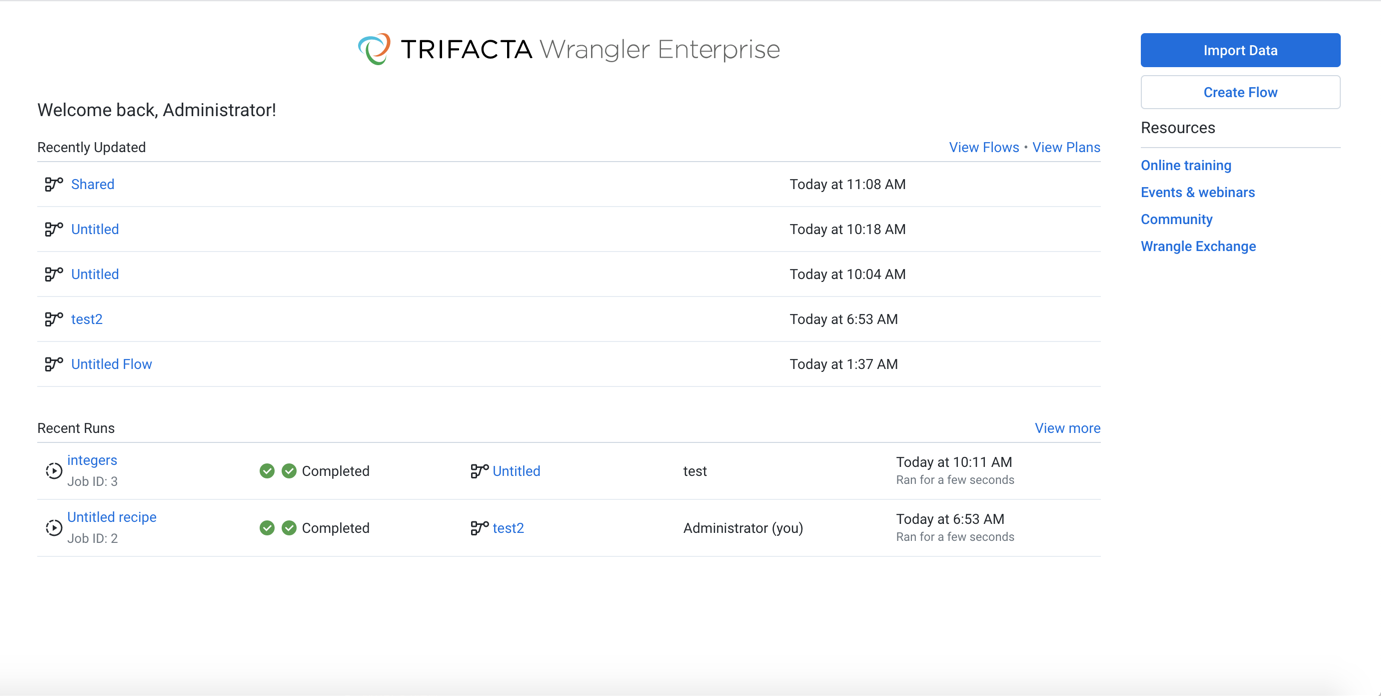Click flow icon beside Untitled in Recent Runs
Screen dimensions: 1381x696
(x=480, y=471)
